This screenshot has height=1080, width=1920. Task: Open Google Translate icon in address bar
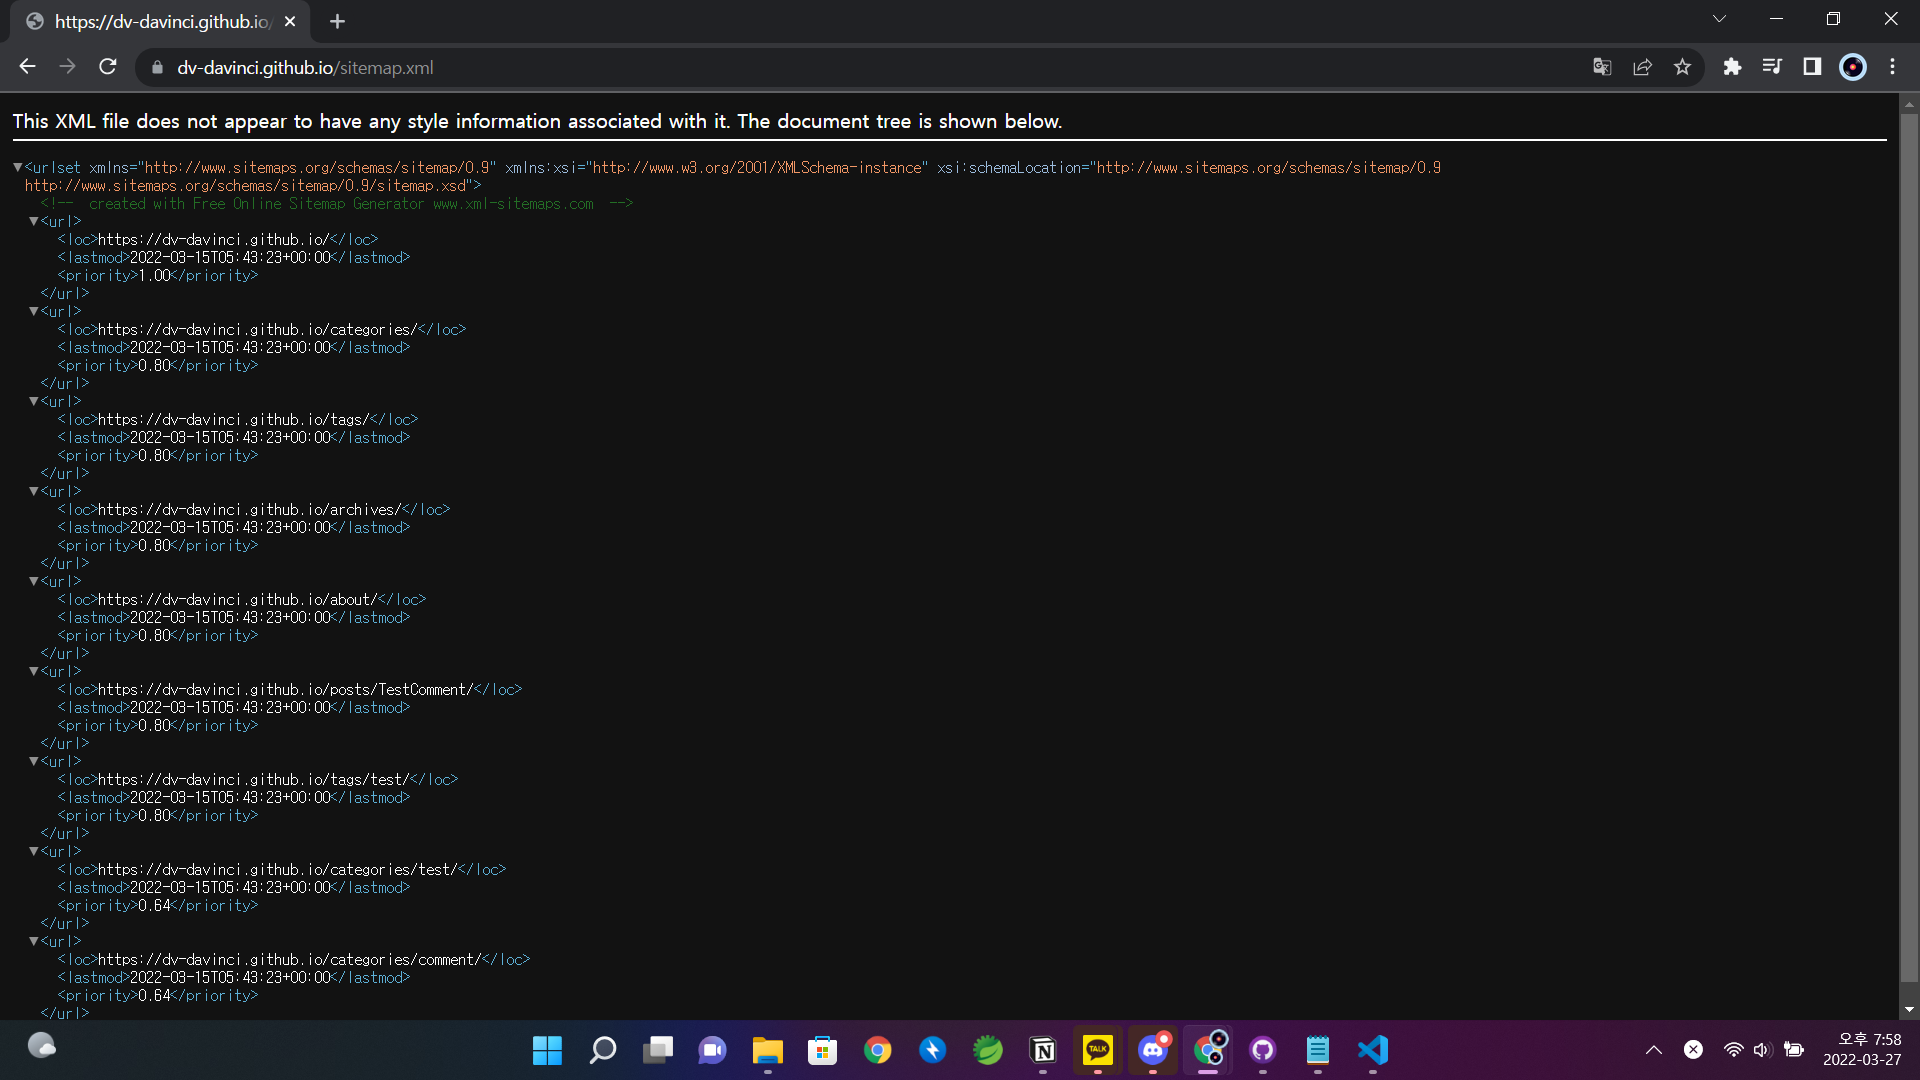[1602, 67]
